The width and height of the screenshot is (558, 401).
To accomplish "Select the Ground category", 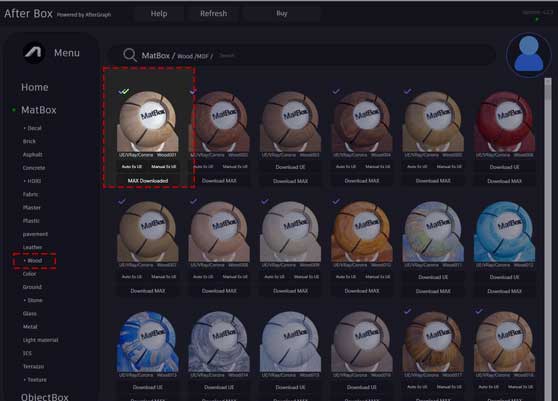I will pyautogui.click(x=32, y=287).
